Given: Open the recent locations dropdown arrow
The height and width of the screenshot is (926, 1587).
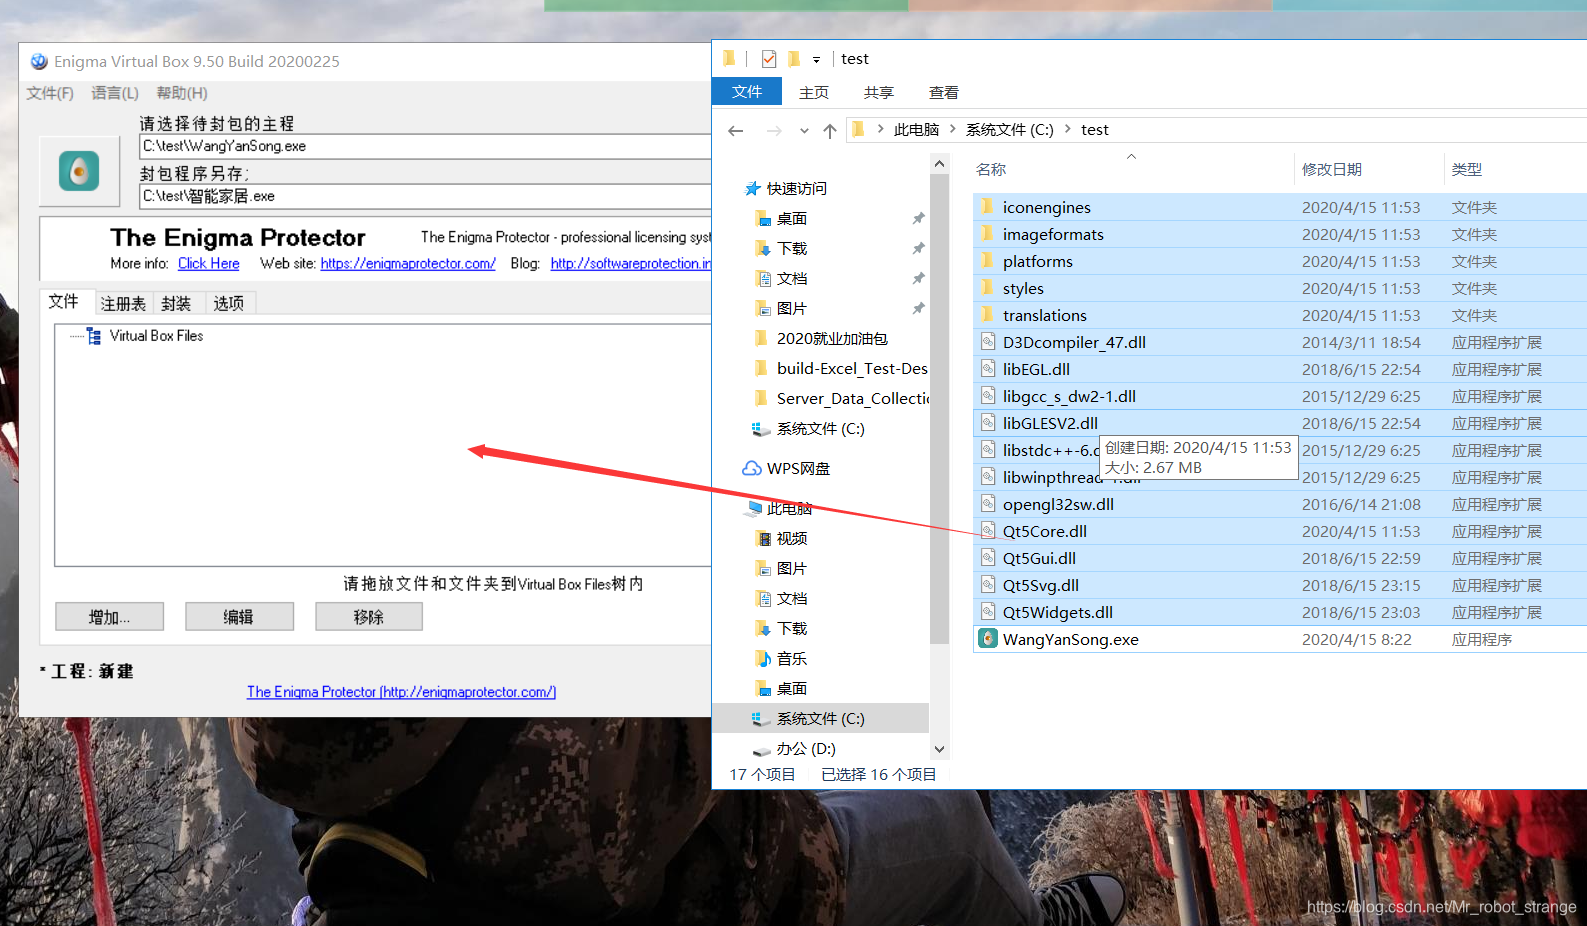Looking at the screenshot, I should (x=804, y=131).
